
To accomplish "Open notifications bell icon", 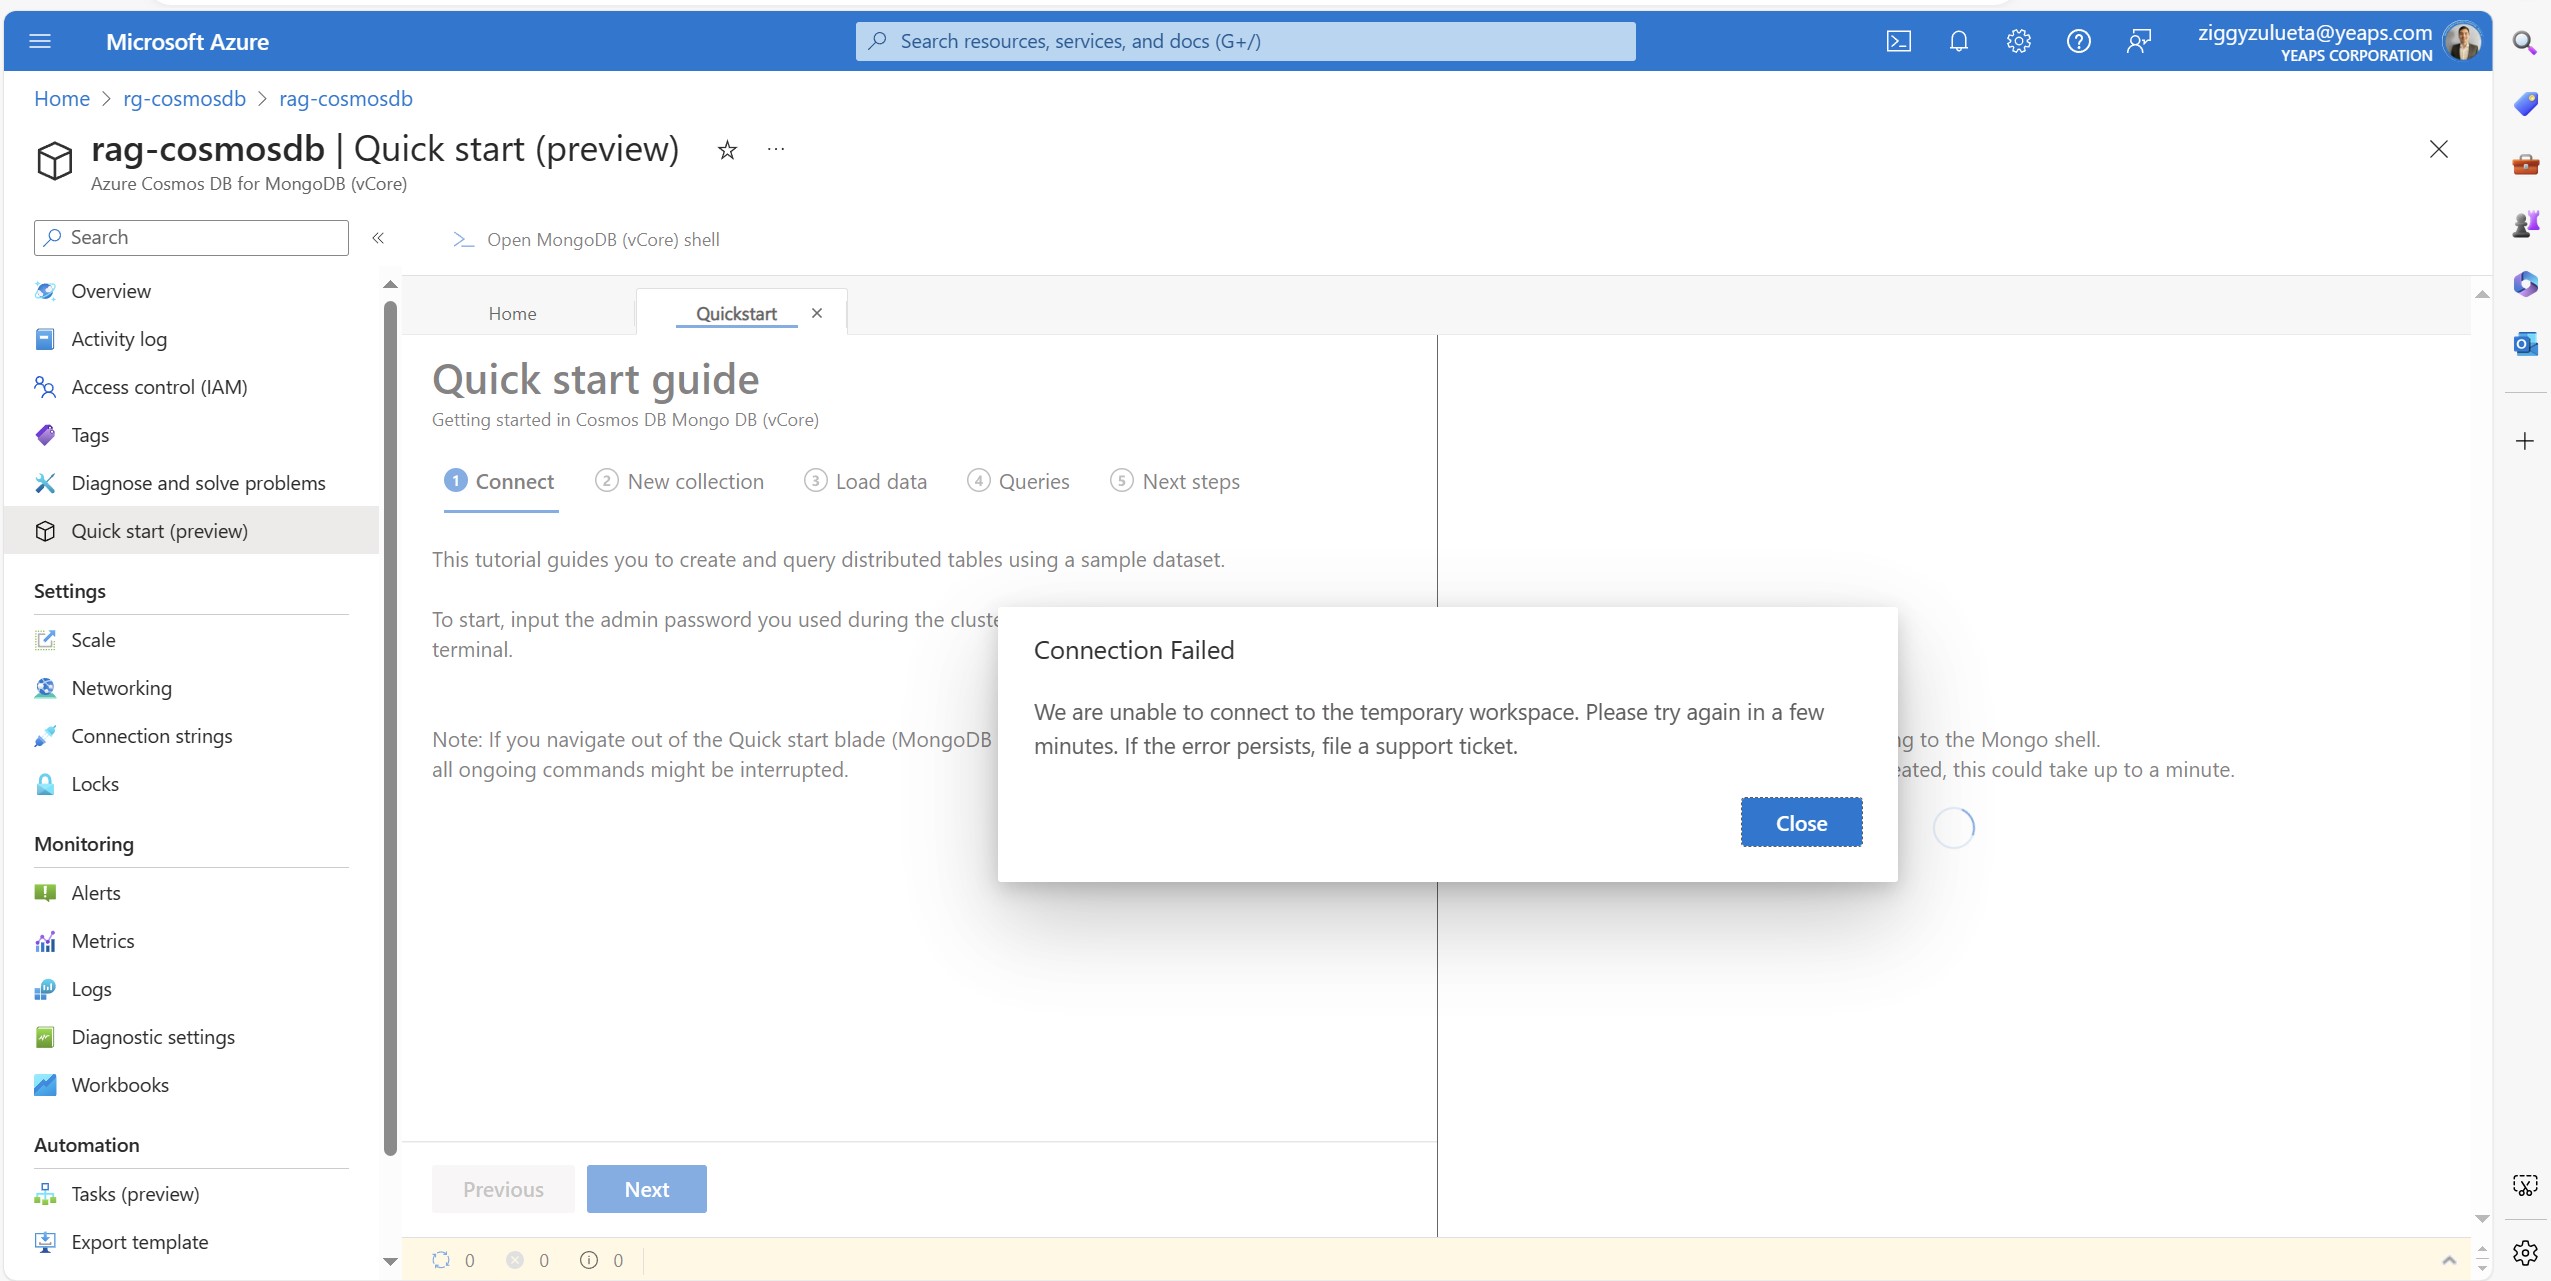I will coord(1958,41).
